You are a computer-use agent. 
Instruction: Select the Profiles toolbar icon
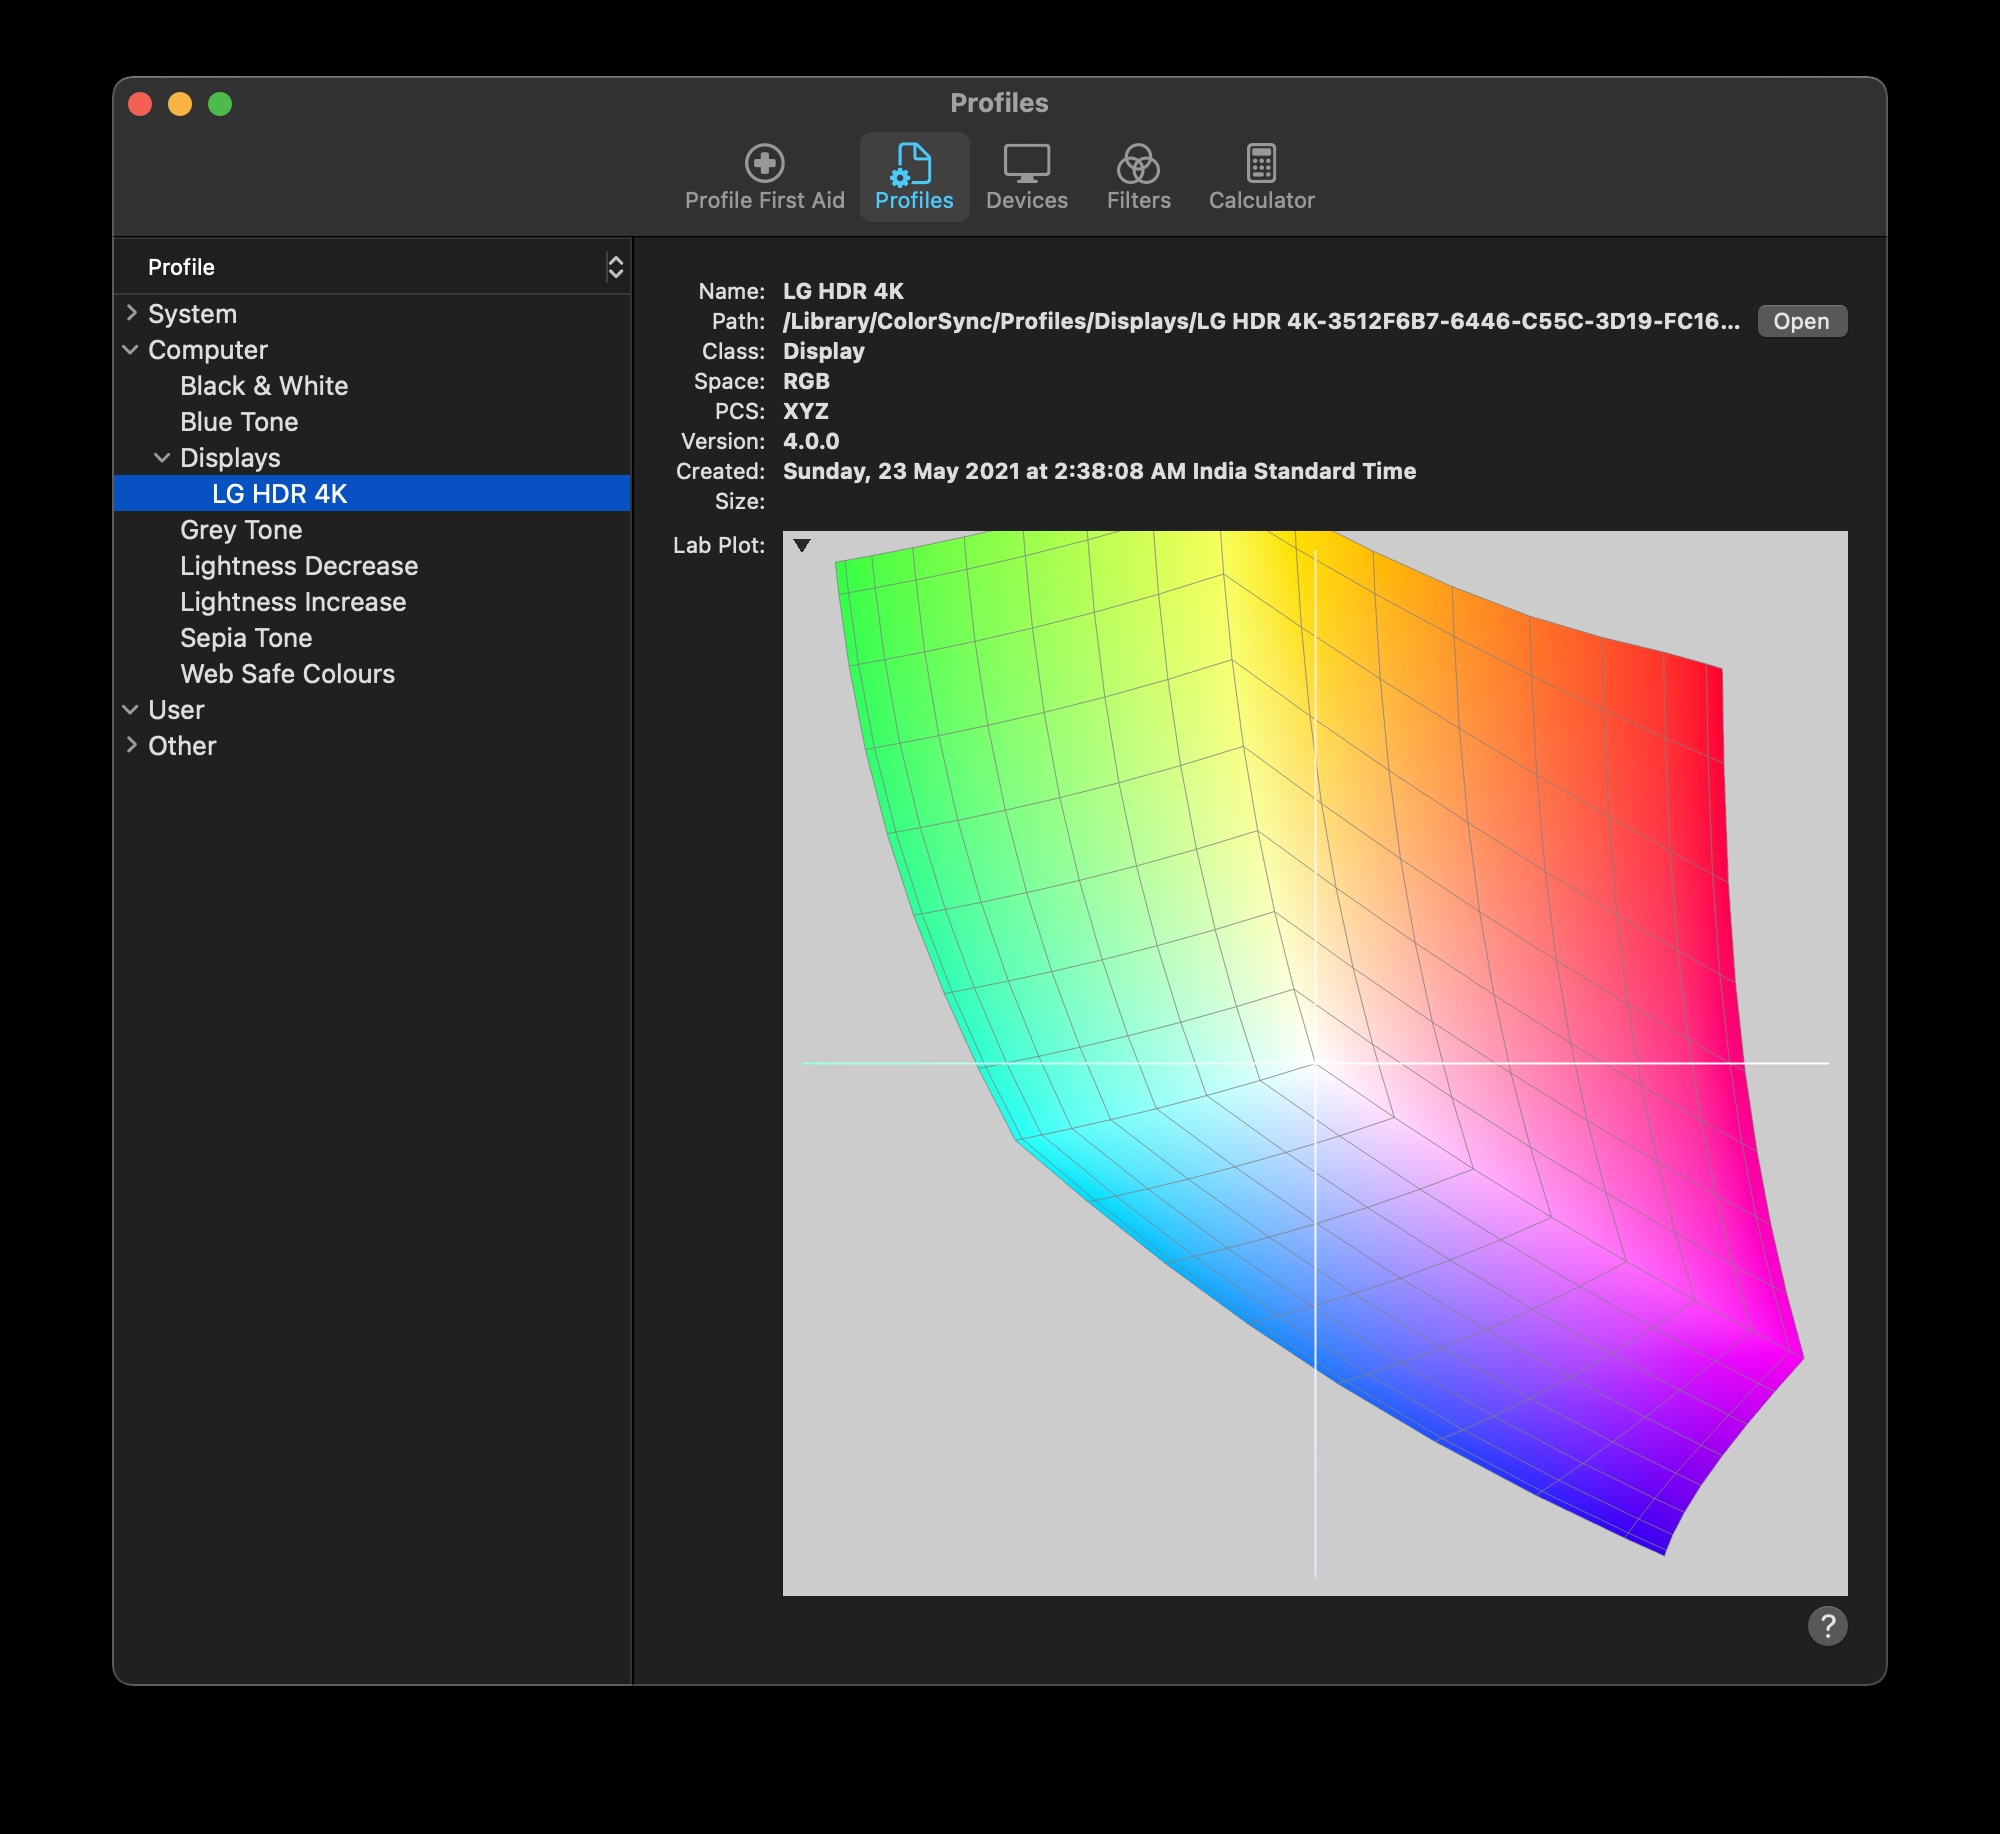(x=913, y=177)
